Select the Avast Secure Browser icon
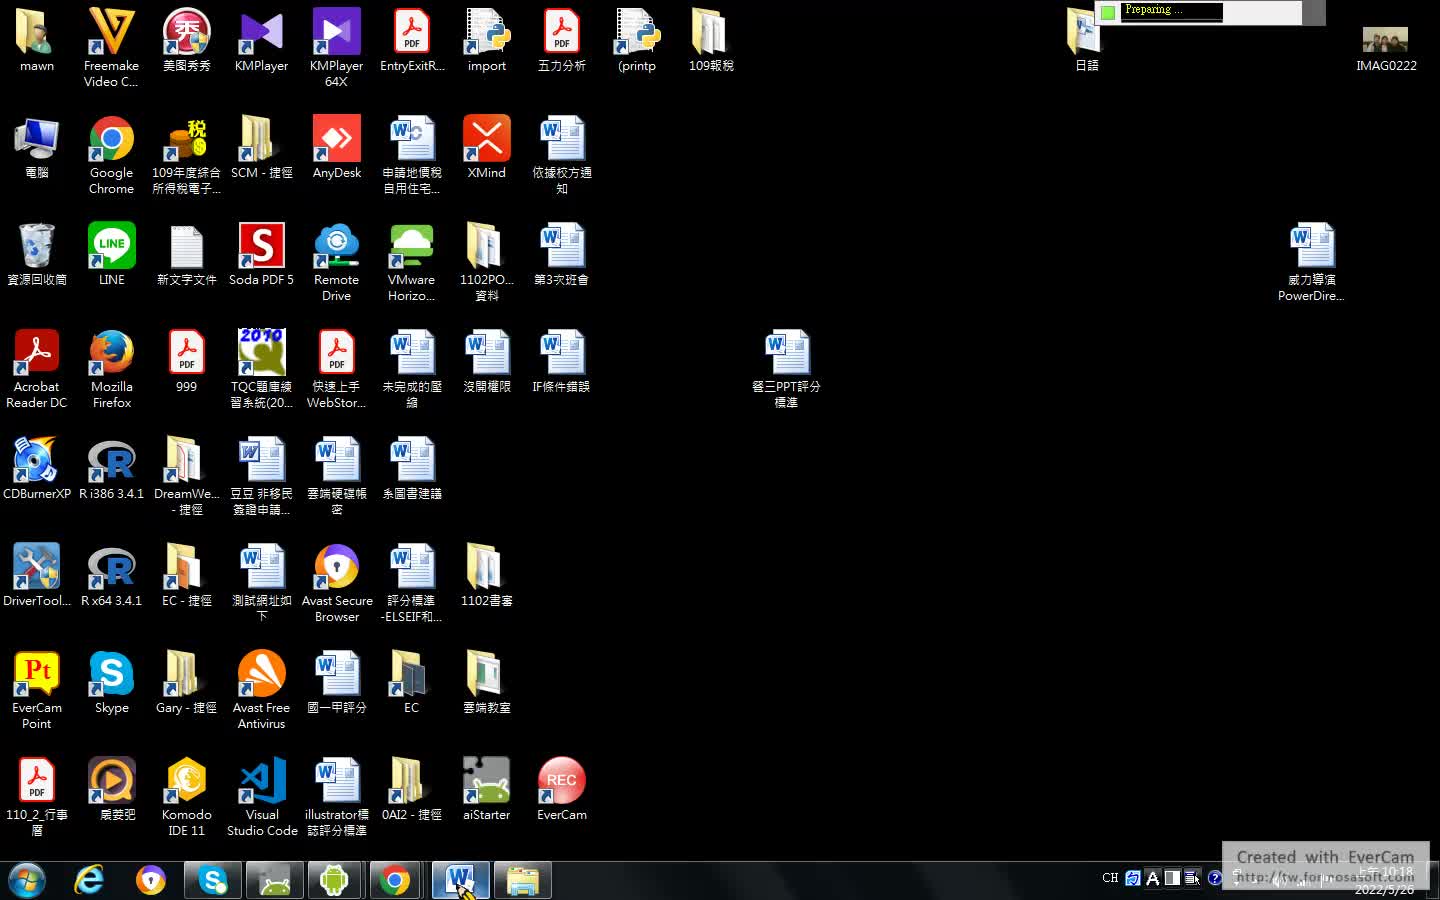Screen dimensions: 1440x900 pyautogui.click(x=336, y=582)
